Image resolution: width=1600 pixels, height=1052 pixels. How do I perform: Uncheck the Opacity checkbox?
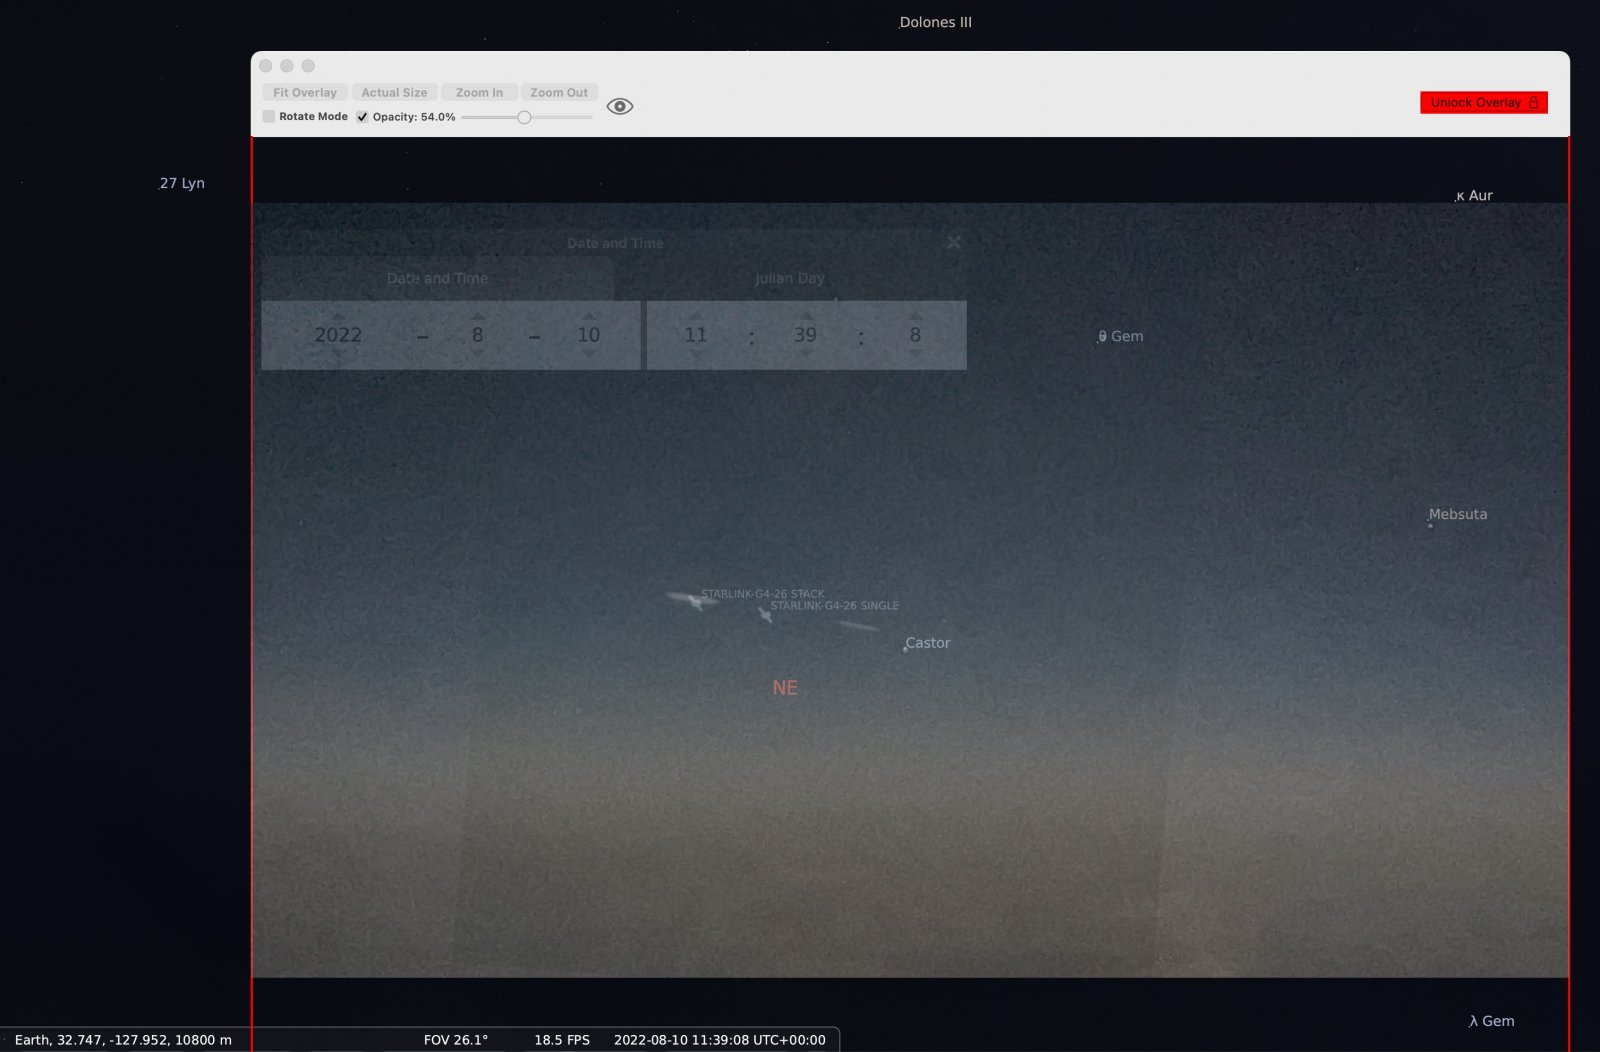[362, 117]
